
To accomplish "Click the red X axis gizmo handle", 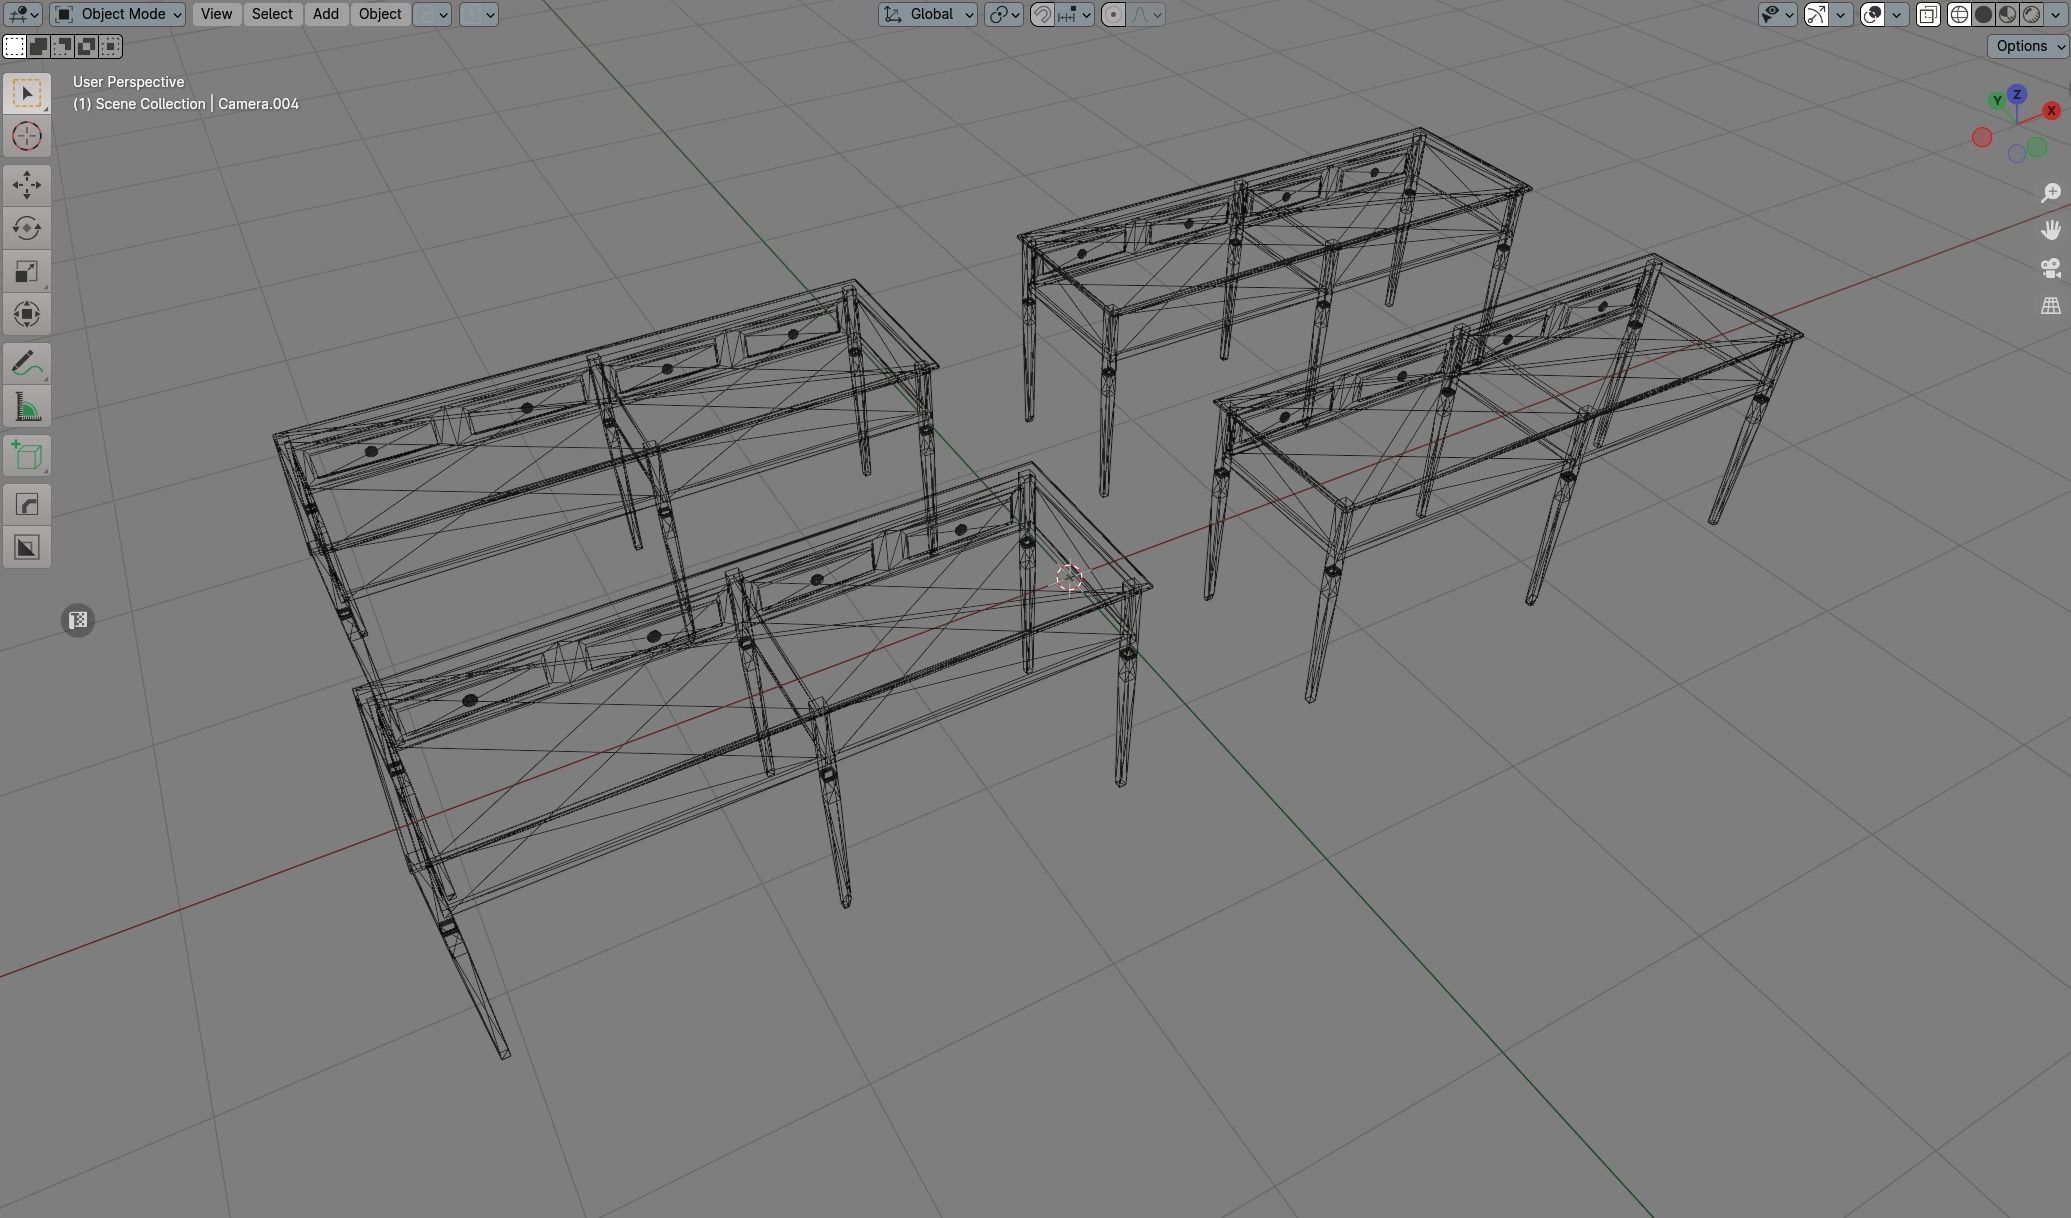I will 2052,111.
